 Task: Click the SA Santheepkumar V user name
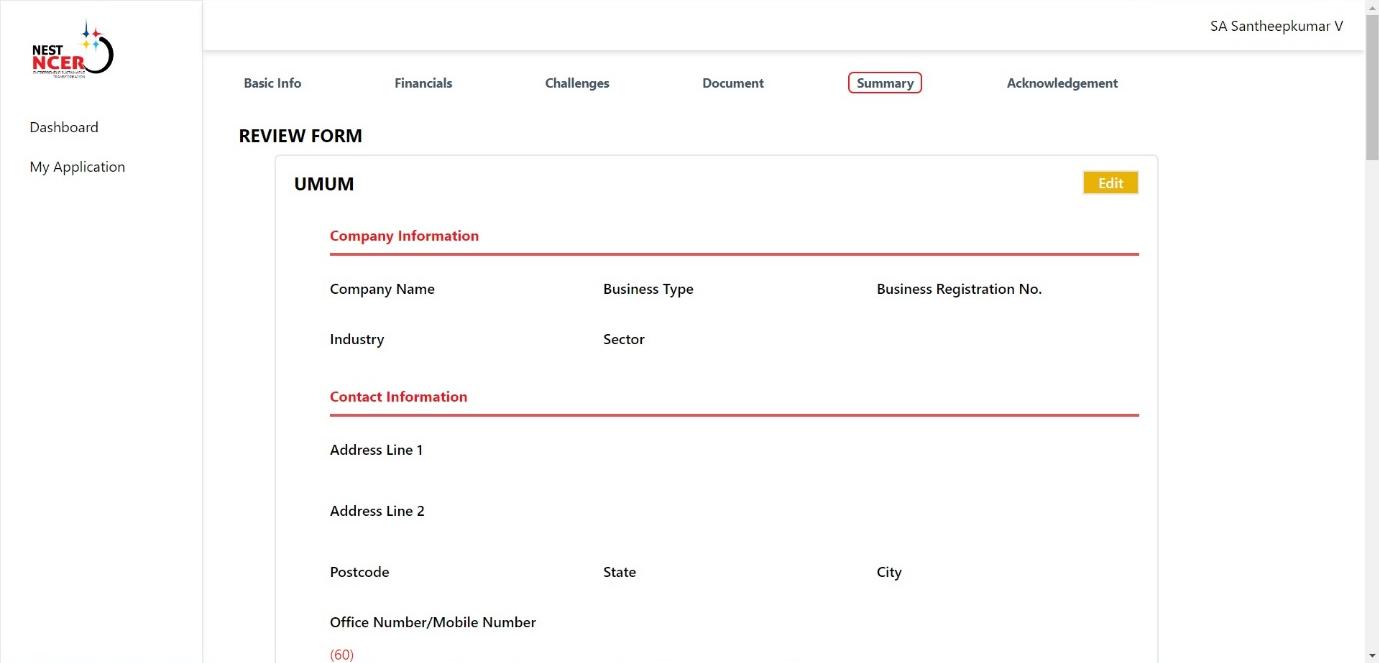coord(1276,26)
